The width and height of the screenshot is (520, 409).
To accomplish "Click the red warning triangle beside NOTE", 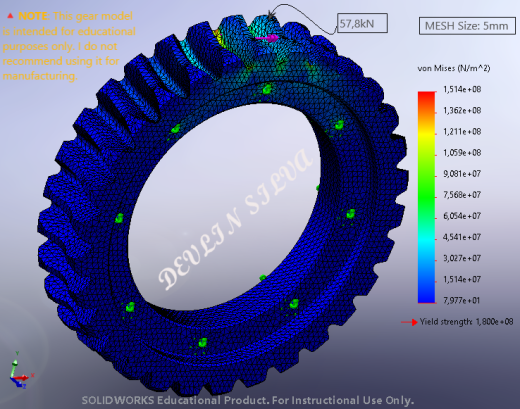I will (11, 16).
